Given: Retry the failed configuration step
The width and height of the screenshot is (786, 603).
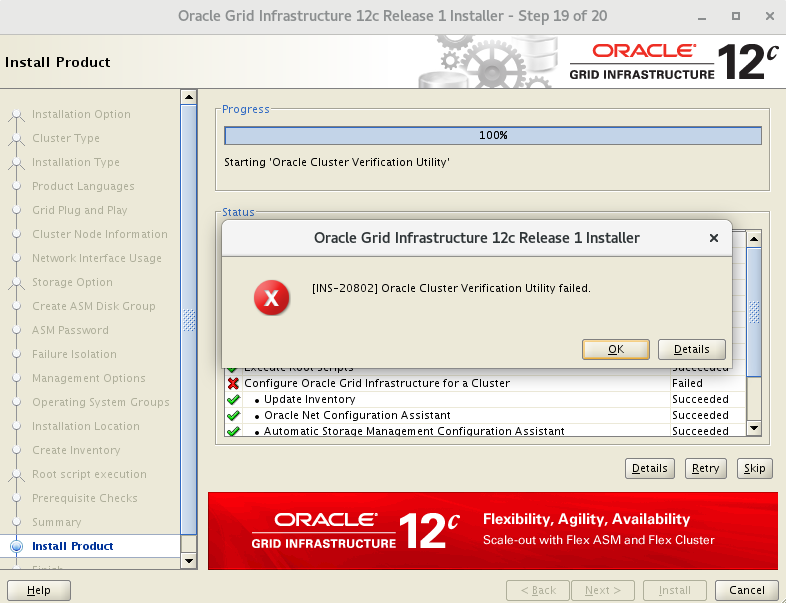Looking at the screenshot, I should click(x=705, y=468).
